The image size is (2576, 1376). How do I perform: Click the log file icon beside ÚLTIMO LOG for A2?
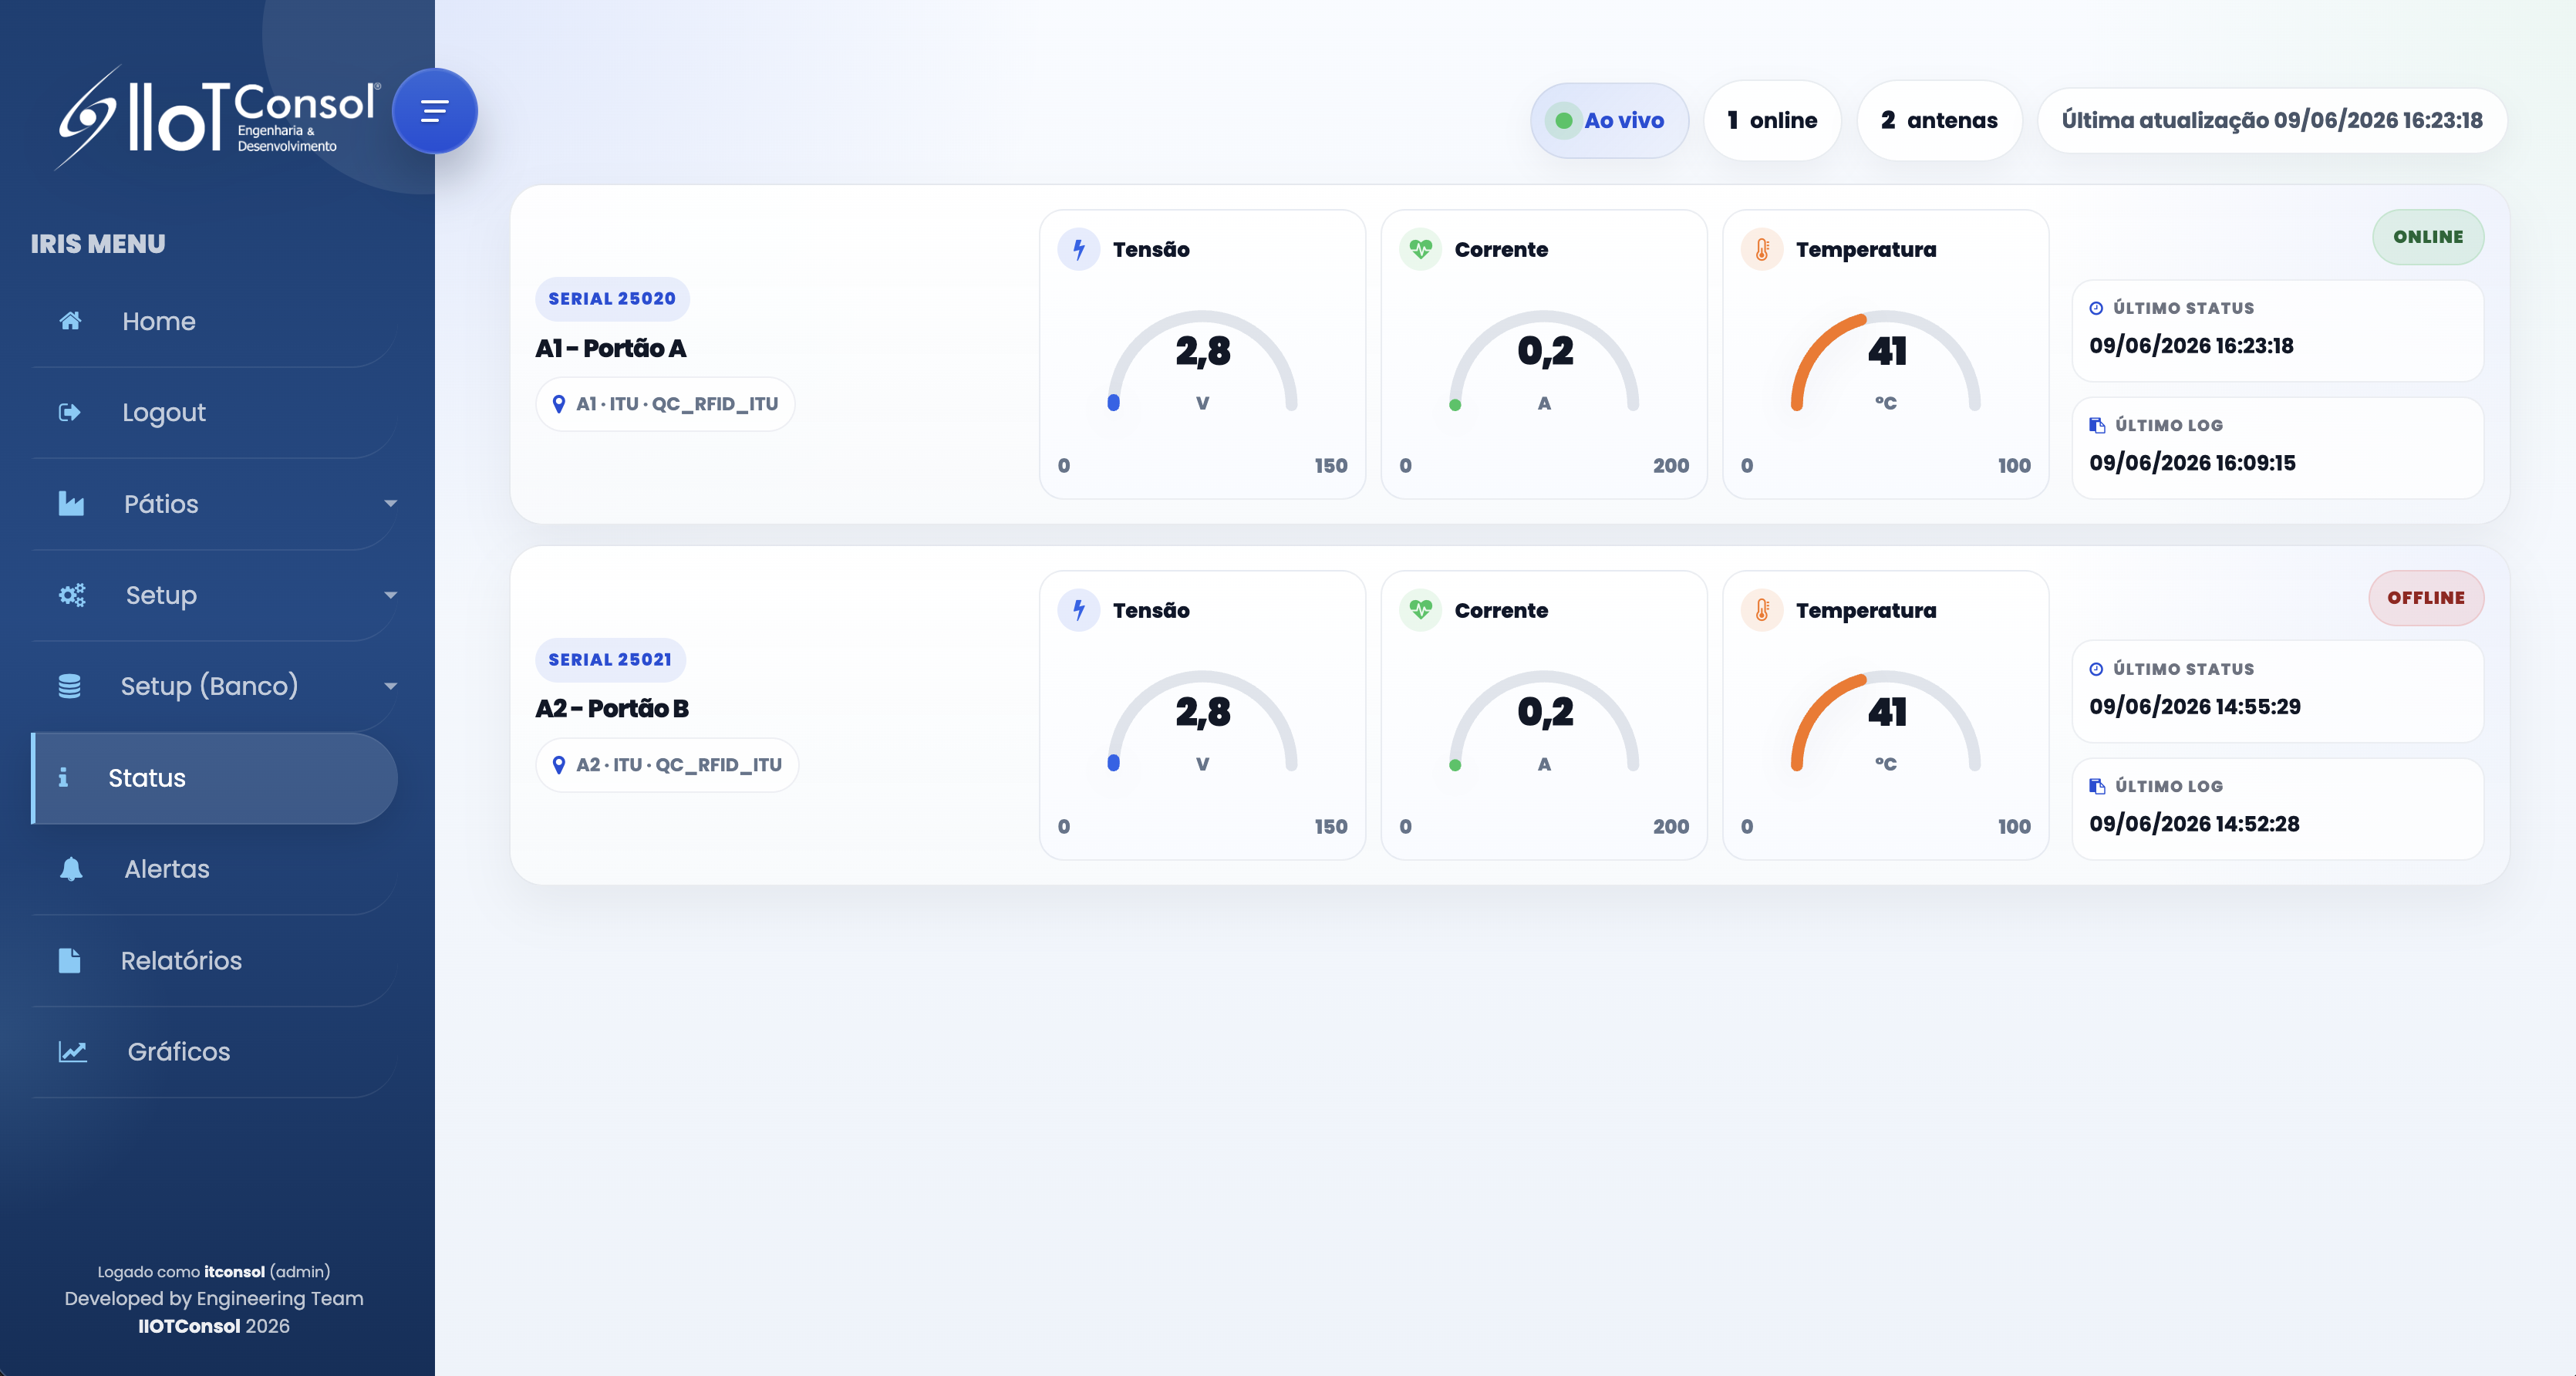point(2097,786)
